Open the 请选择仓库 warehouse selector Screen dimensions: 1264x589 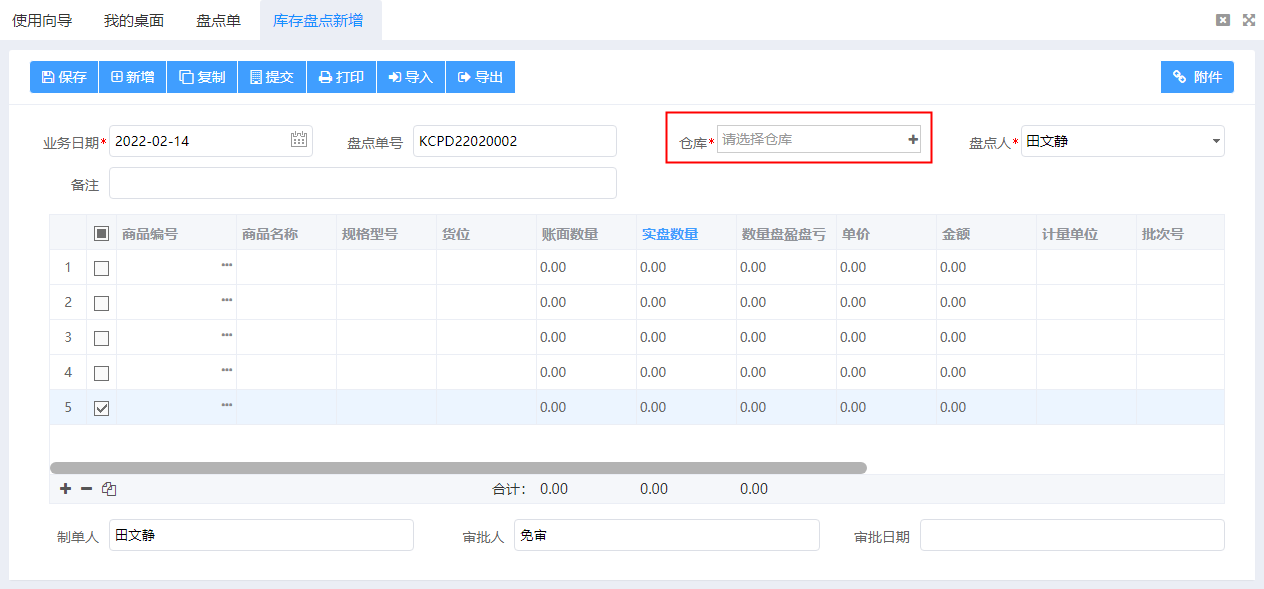coord(810,140)
